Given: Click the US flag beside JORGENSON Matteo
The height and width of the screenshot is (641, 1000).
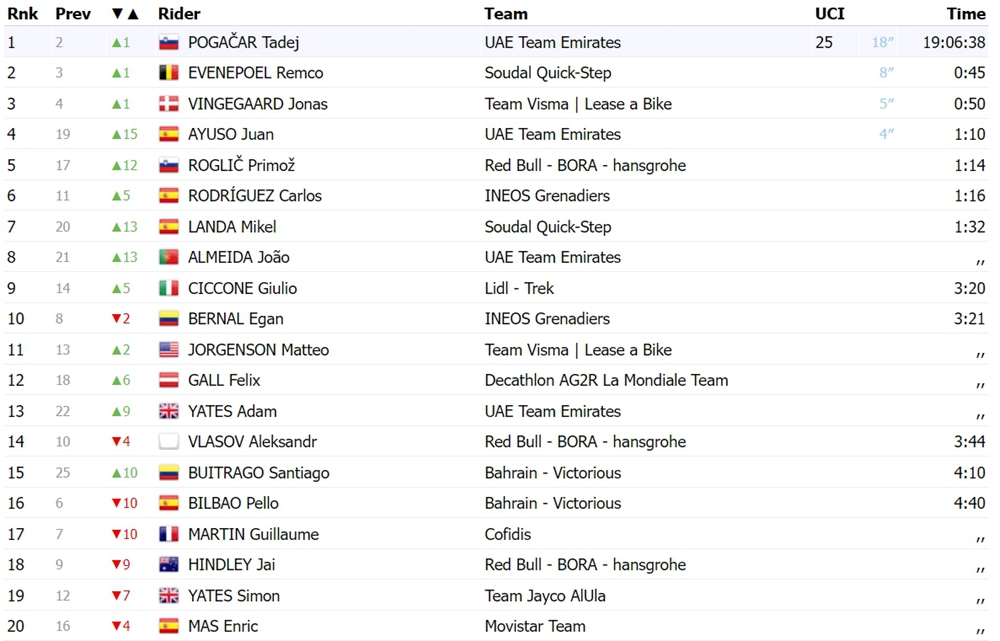Looking at the screenshot, I should (x=168, y=350).
